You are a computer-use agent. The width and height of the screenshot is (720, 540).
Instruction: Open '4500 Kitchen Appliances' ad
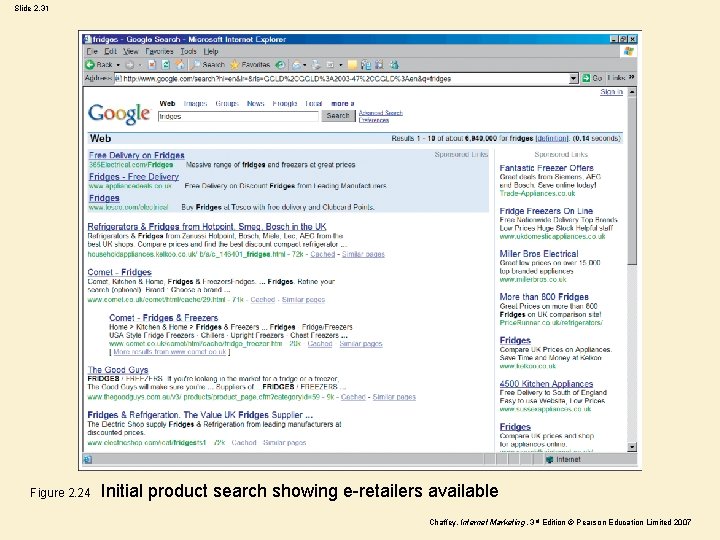coord(546,383)
